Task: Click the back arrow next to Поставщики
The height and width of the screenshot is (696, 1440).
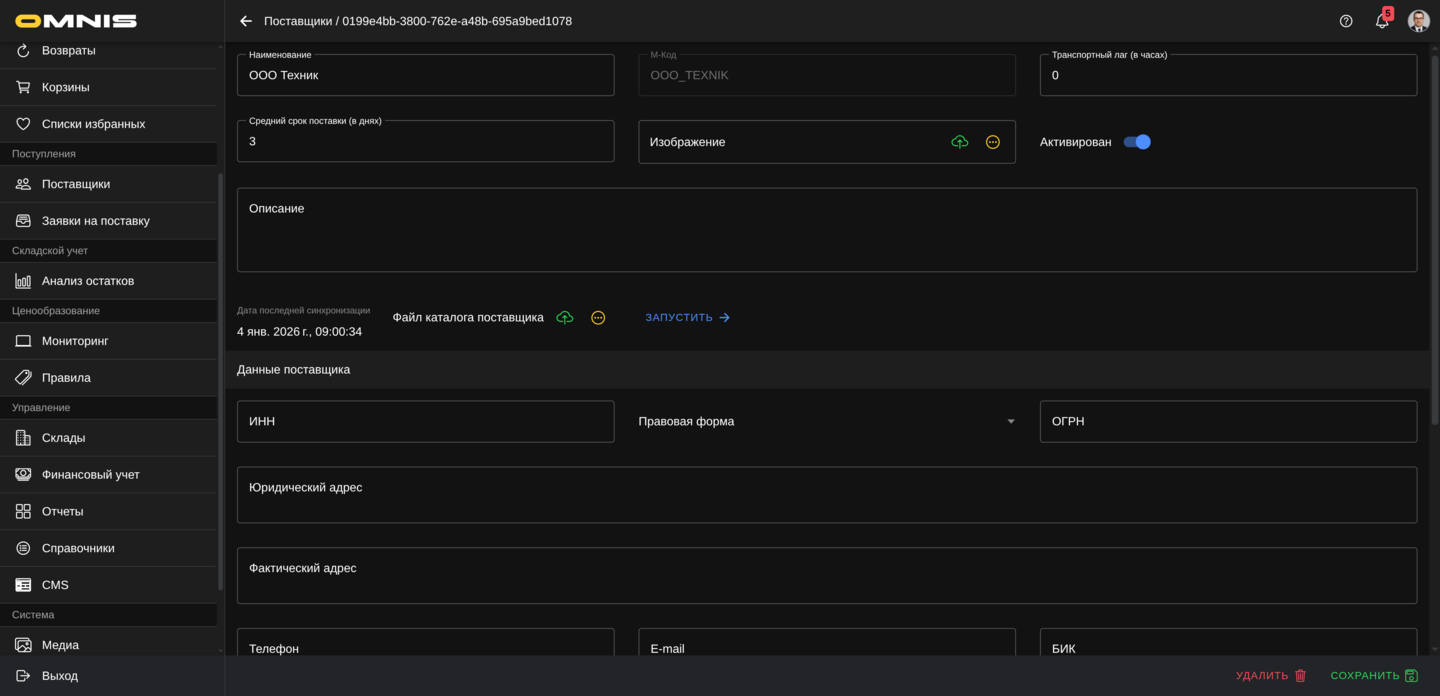Action: point(246,21)
